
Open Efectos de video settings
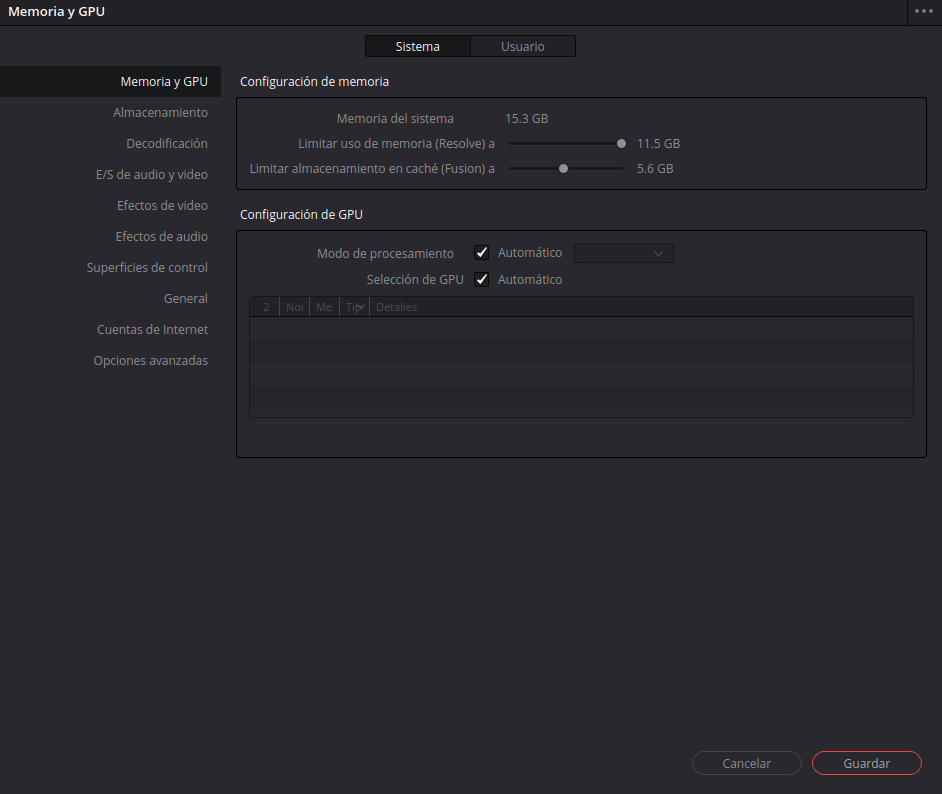(162, 205)
